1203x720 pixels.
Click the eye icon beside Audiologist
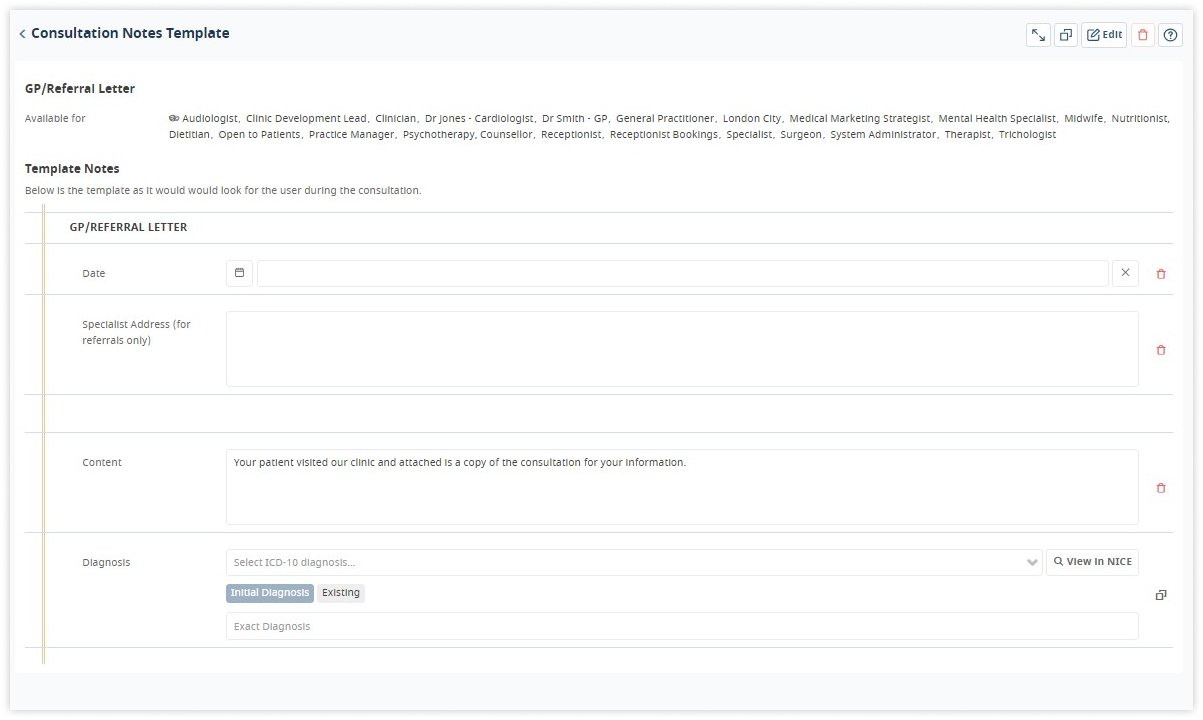click(176, 117)
